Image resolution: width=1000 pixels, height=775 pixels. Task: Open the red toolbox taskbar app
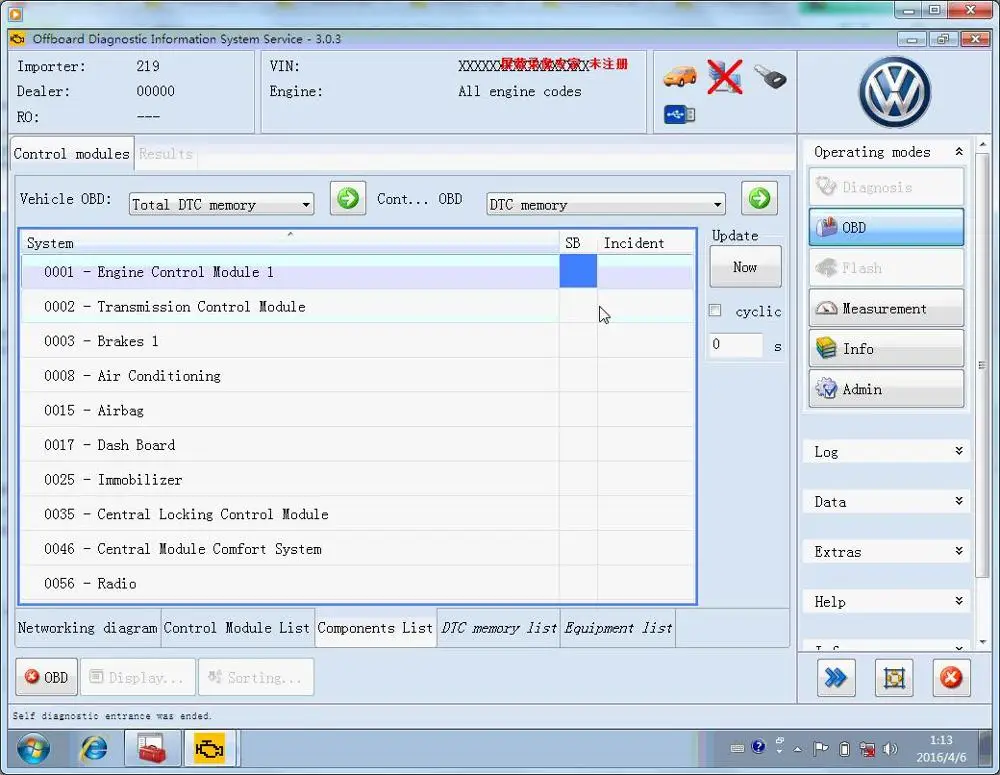pos(152,749)
